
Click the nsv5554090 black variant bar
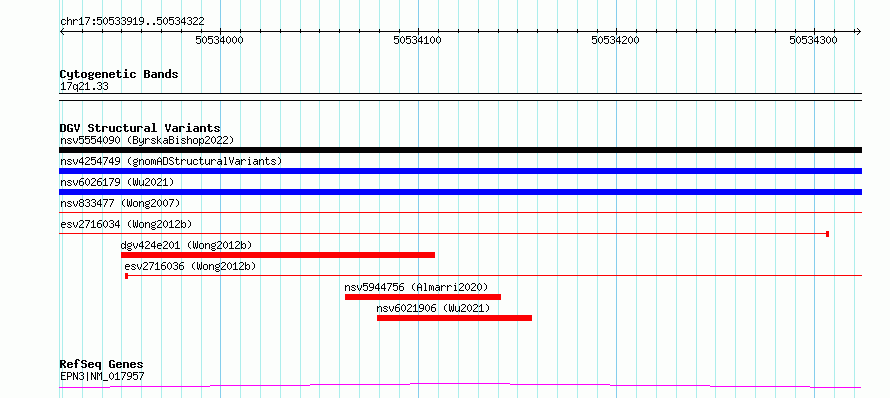[460, 150]
